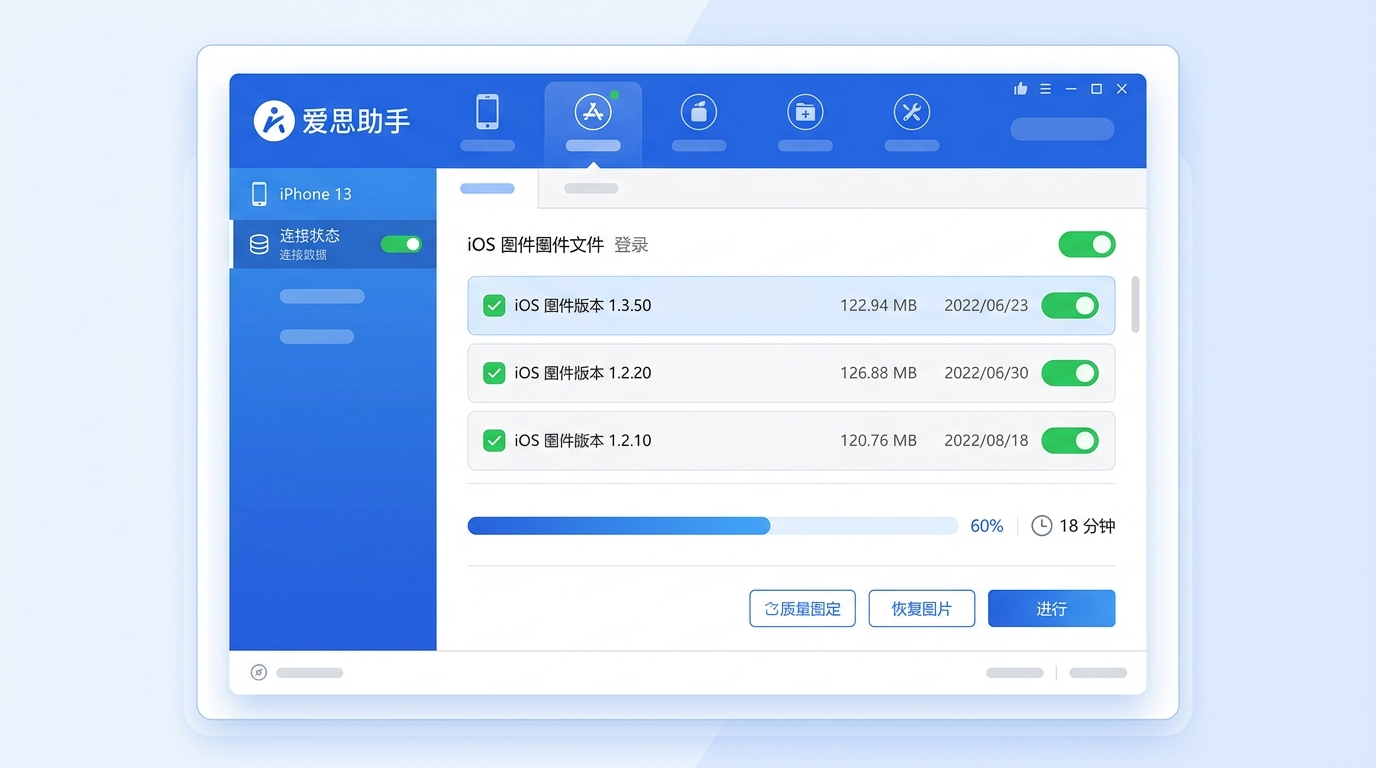Click the 18 分钟 remaining time text
Image resolution: width=1376 pixels, height=768 pixels.
pos(1087,526)
